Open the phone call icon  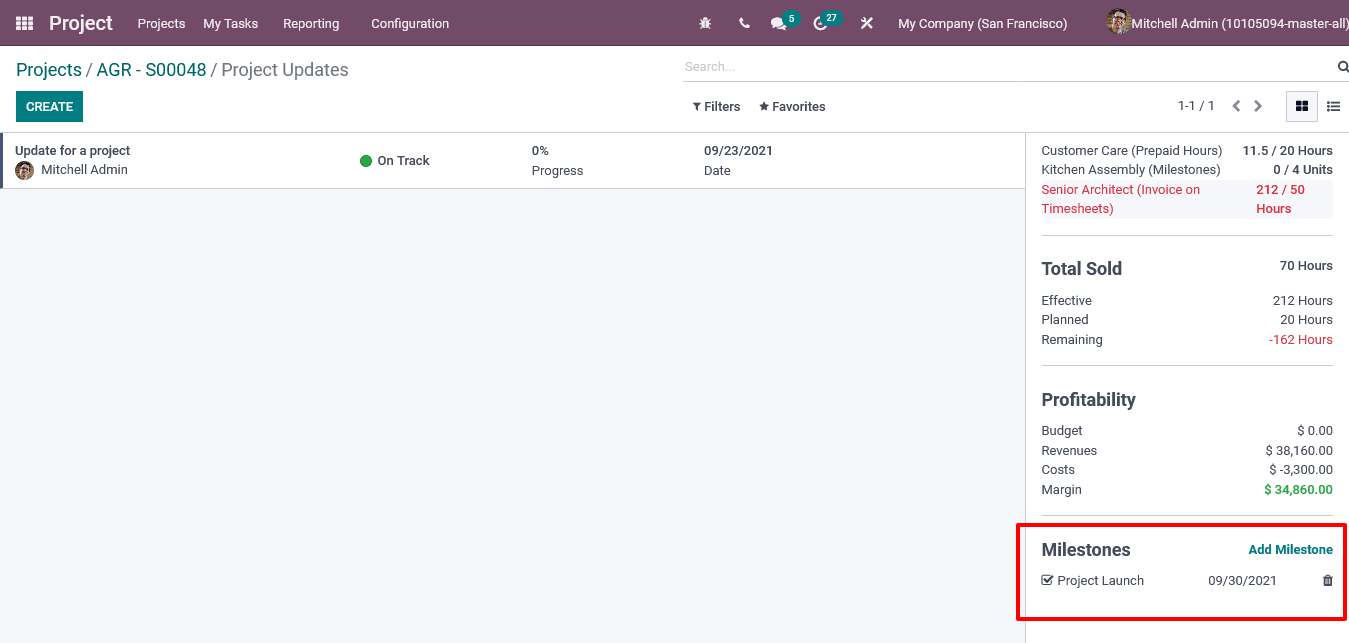[744, 23]
